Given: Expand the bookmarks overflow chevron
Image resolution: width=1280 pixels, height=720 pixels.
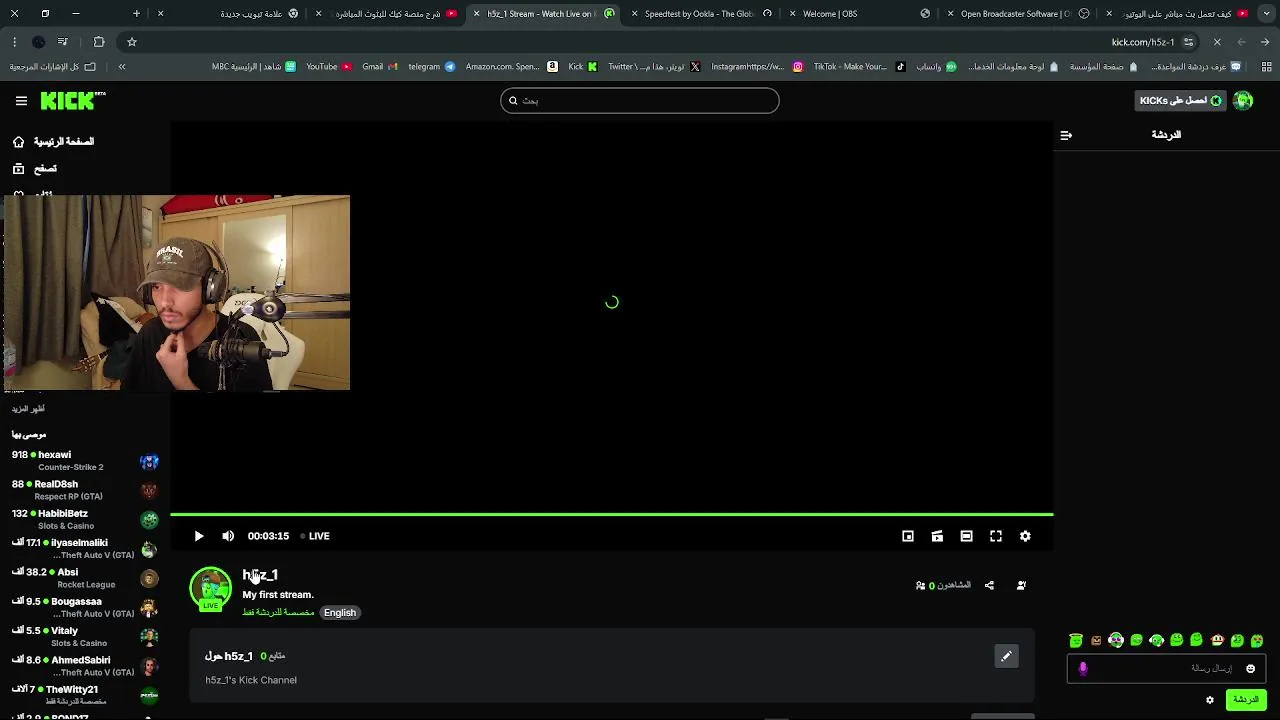Looking at the screenshot, I should coord(122,67).
